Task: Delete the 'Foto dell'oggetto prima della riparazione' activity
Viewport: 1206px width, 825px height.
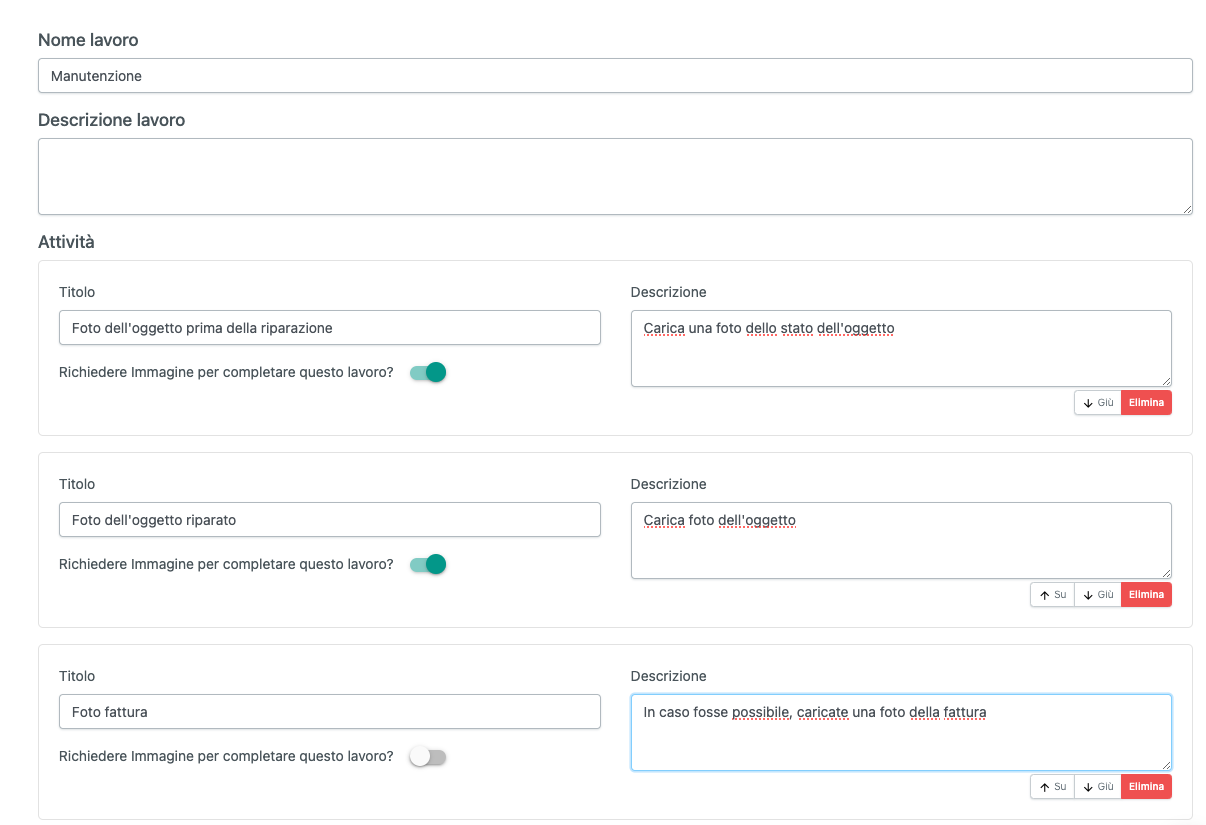Action: click(x=1146, y=402)
